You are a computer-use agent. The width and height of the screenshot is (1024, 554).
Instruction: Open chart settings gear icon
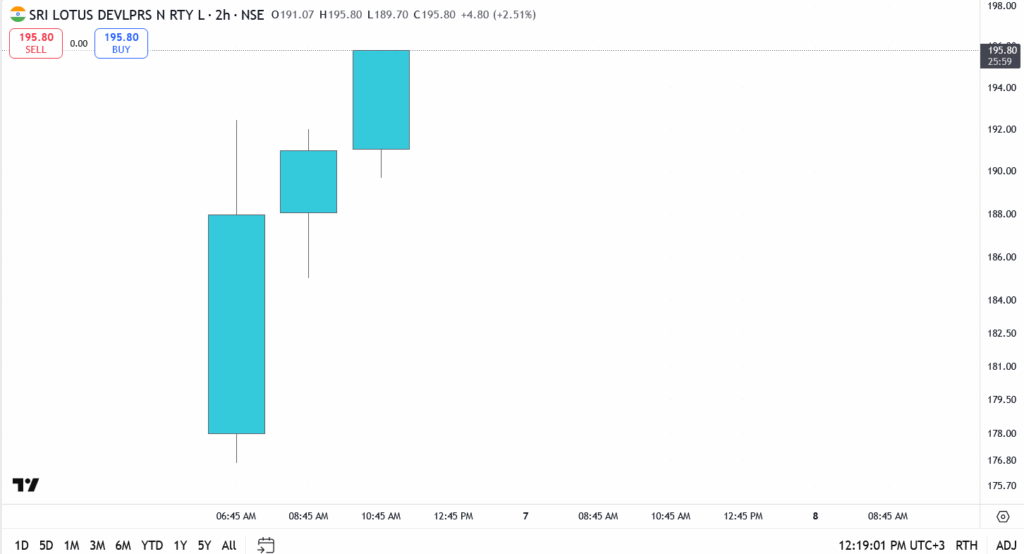point(1002,516)
